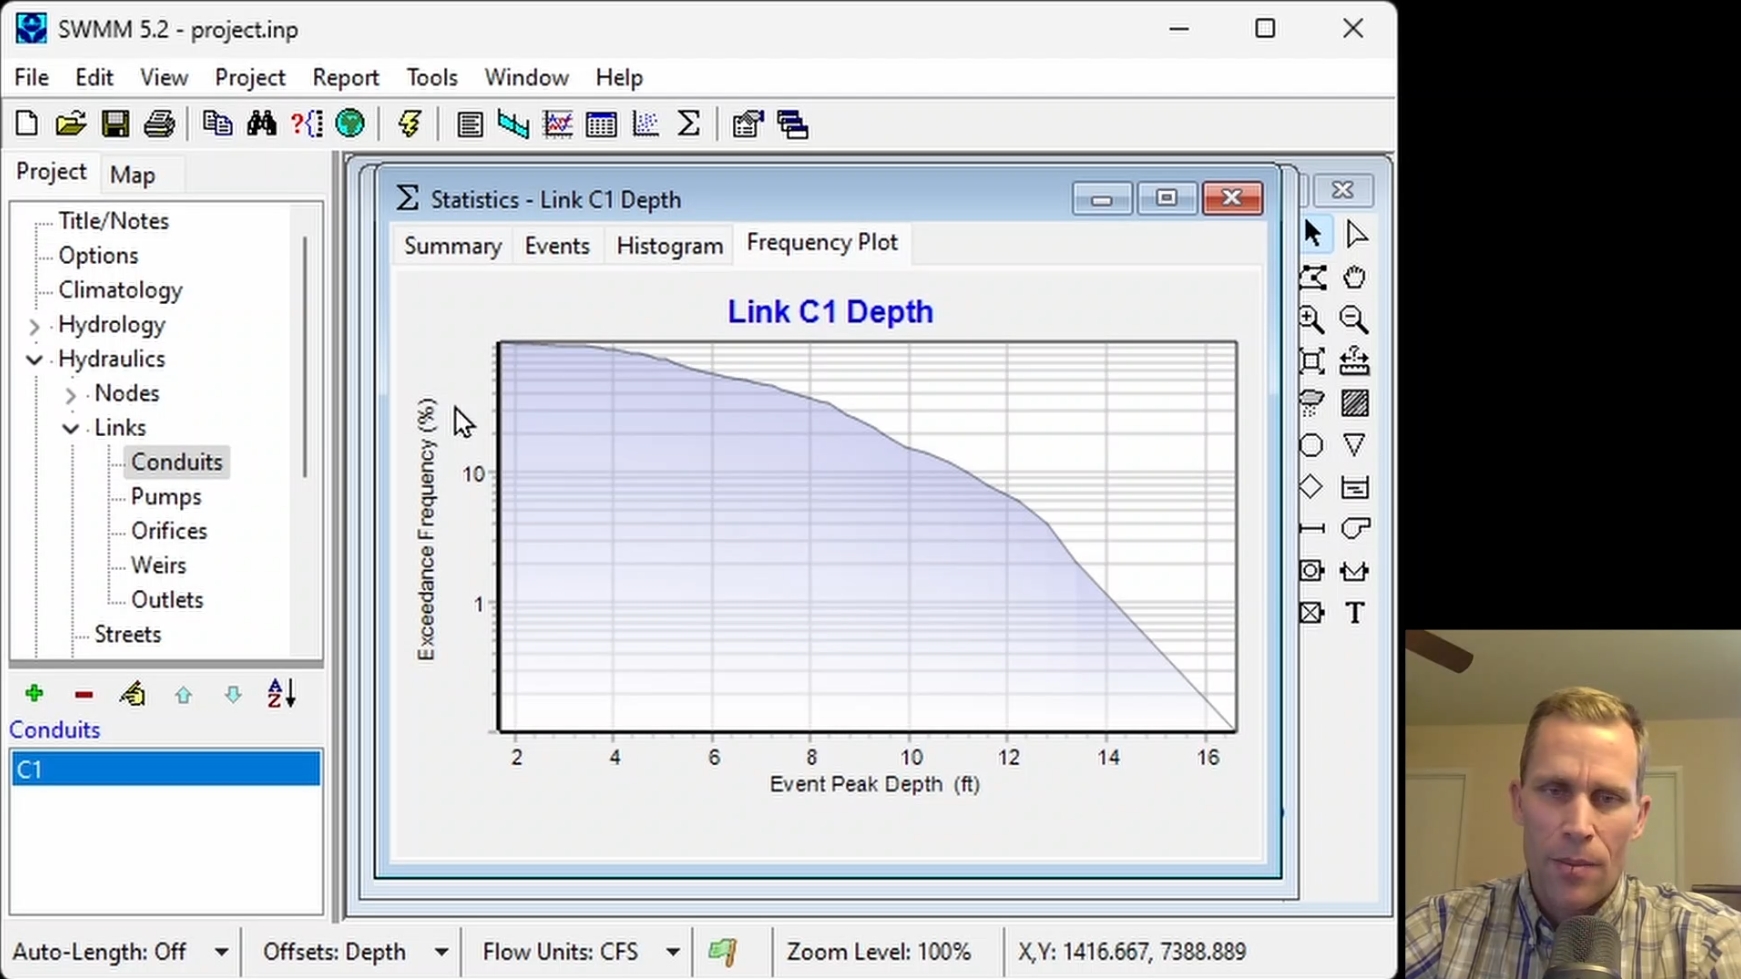Open the Table report toolbar icon

601,124
